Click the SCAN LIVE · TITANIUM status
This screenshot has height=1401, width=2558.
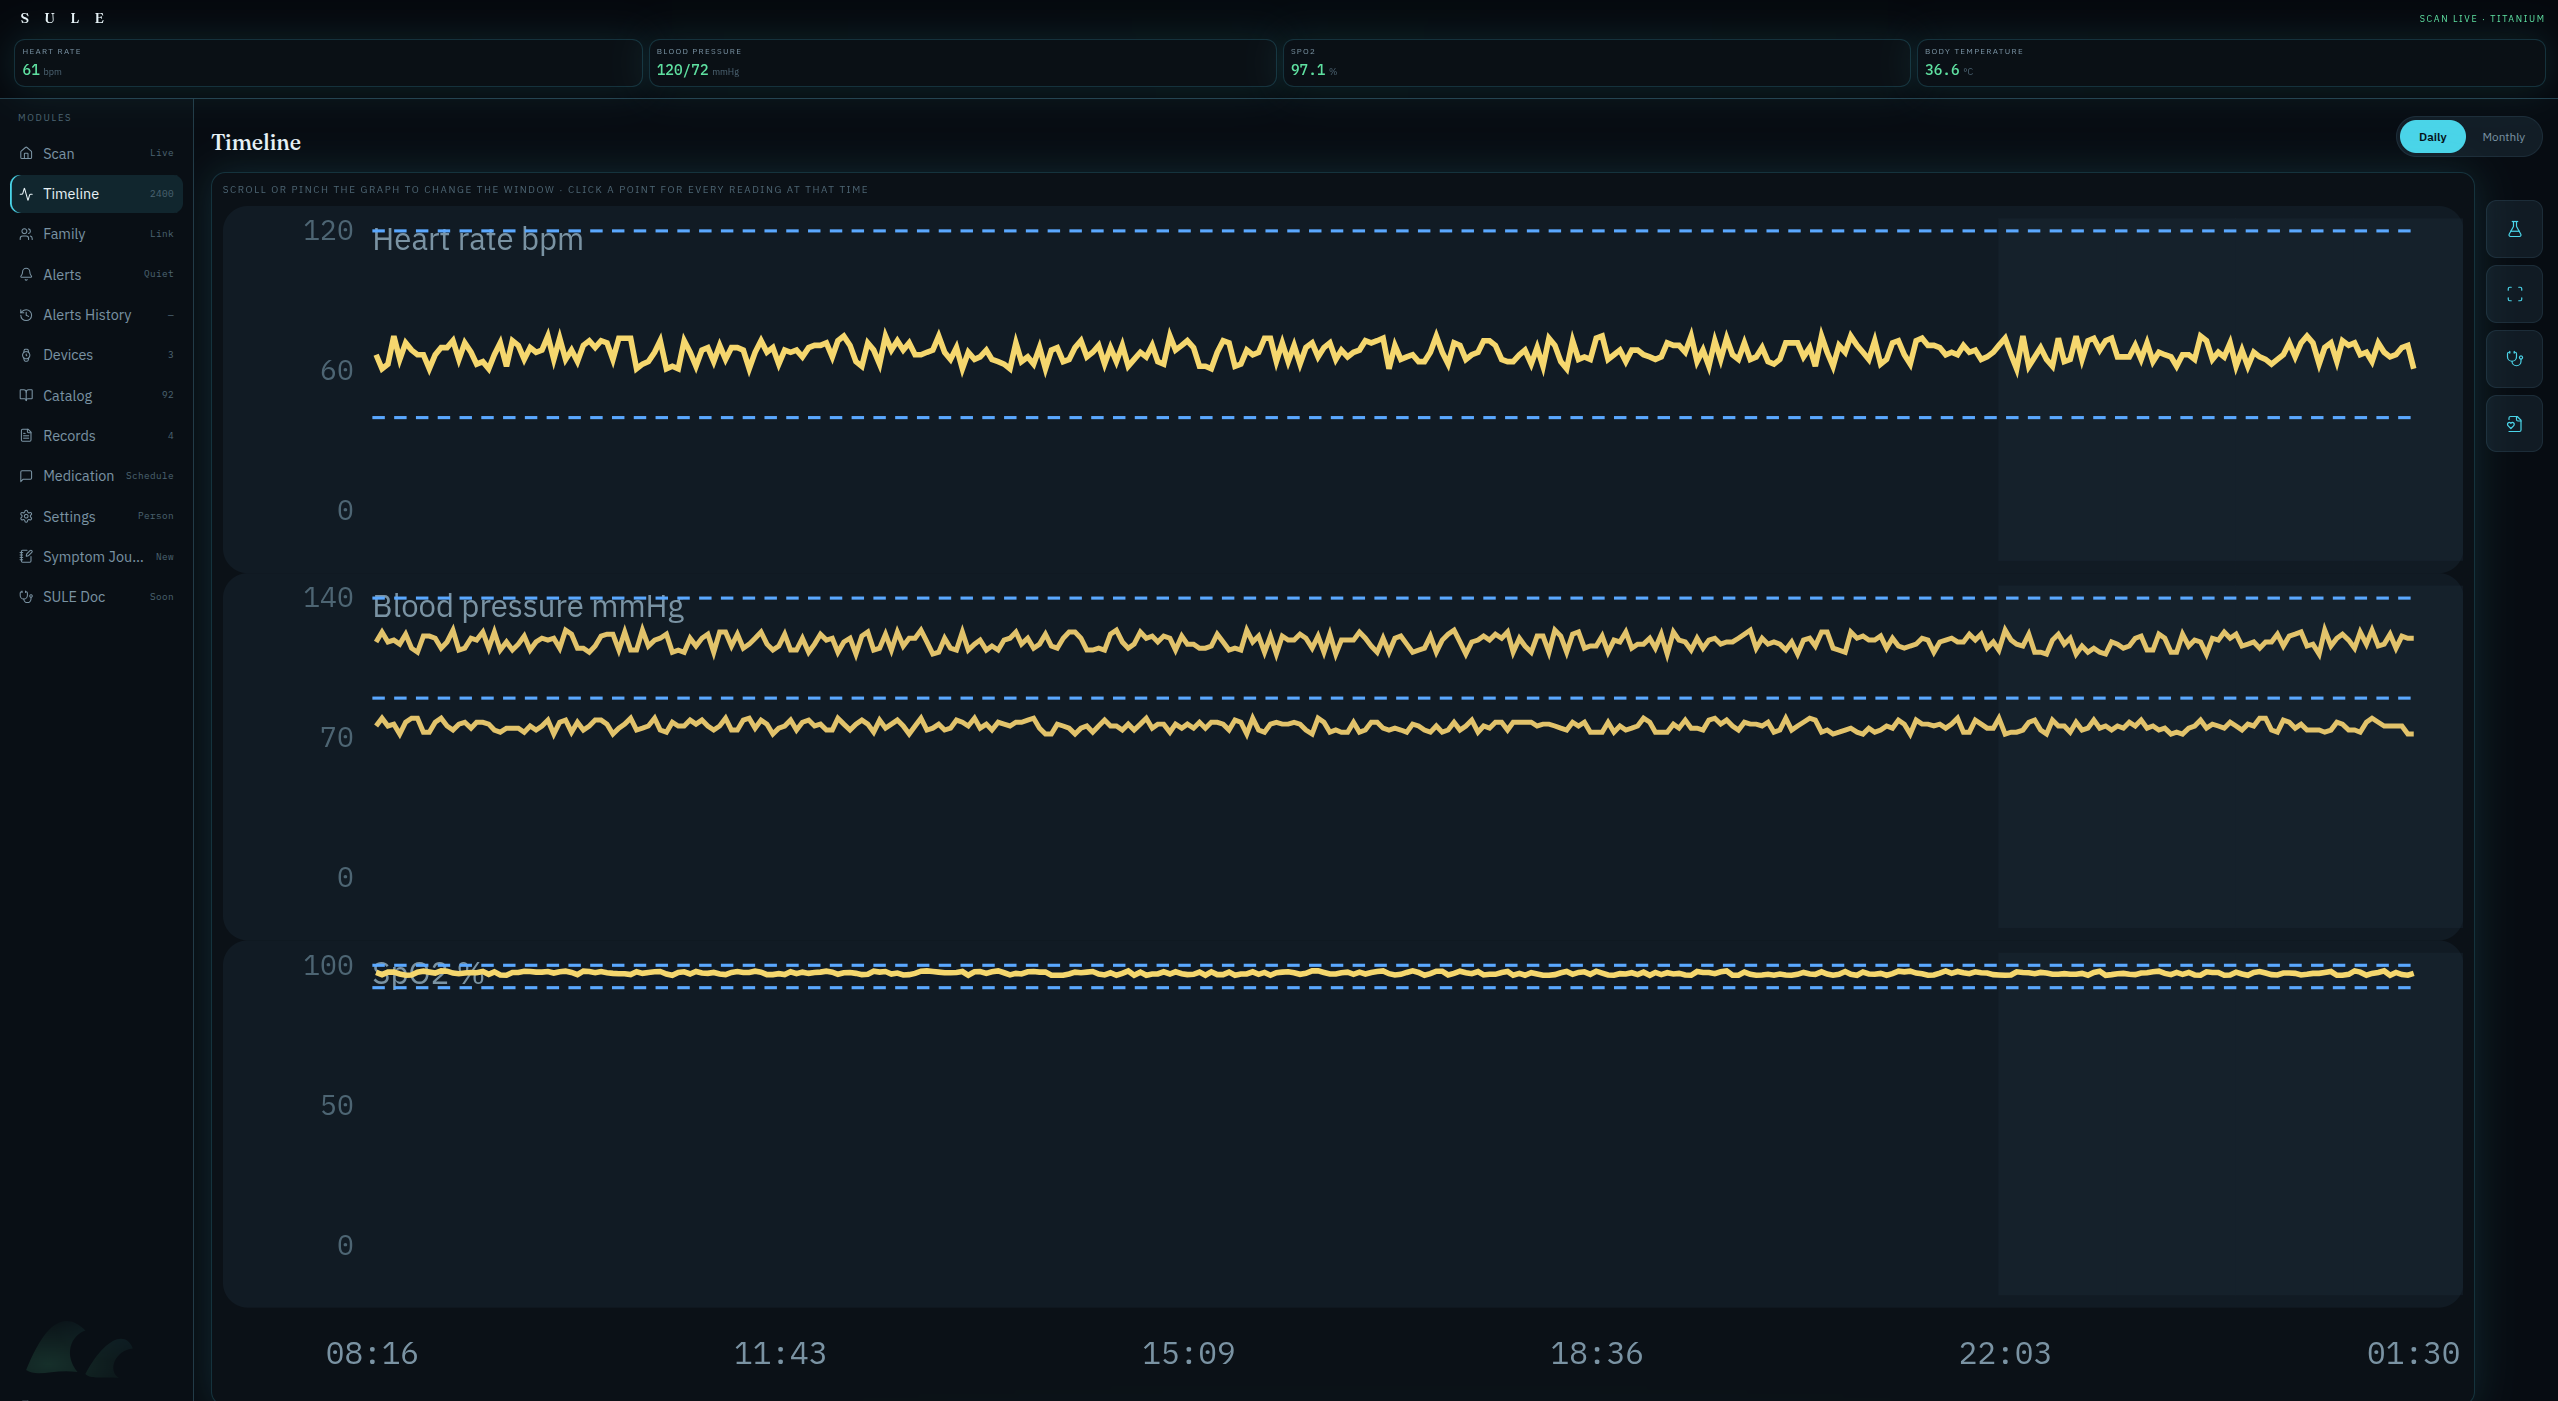point(2481,19)
